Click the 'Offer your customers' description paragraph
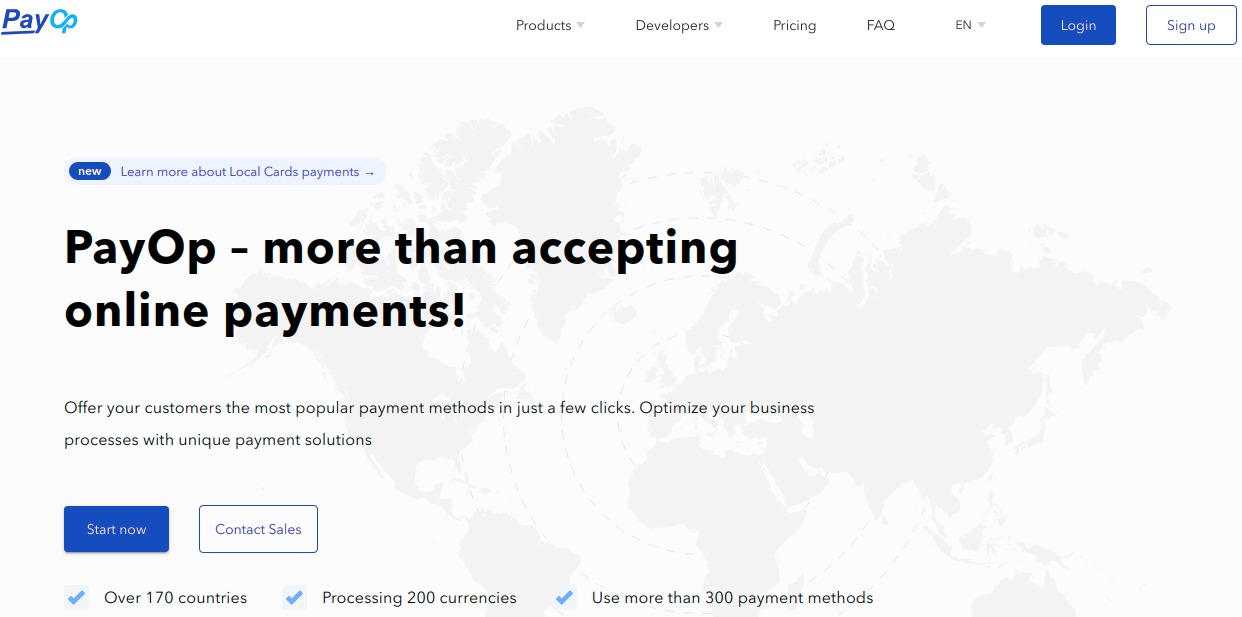Viewport: 1242px width, 617px height. [439, 424]
